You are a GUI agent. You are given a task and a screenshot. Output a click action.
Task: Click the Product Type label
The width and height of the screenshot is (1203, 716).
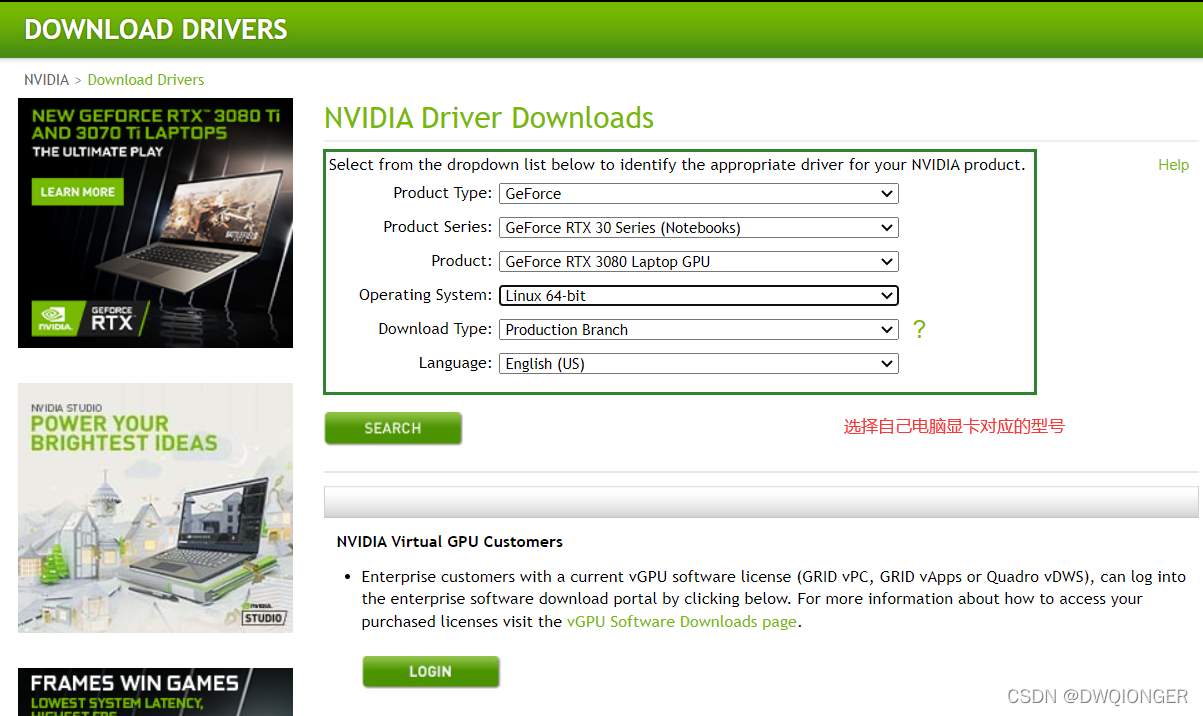point(443,193)
